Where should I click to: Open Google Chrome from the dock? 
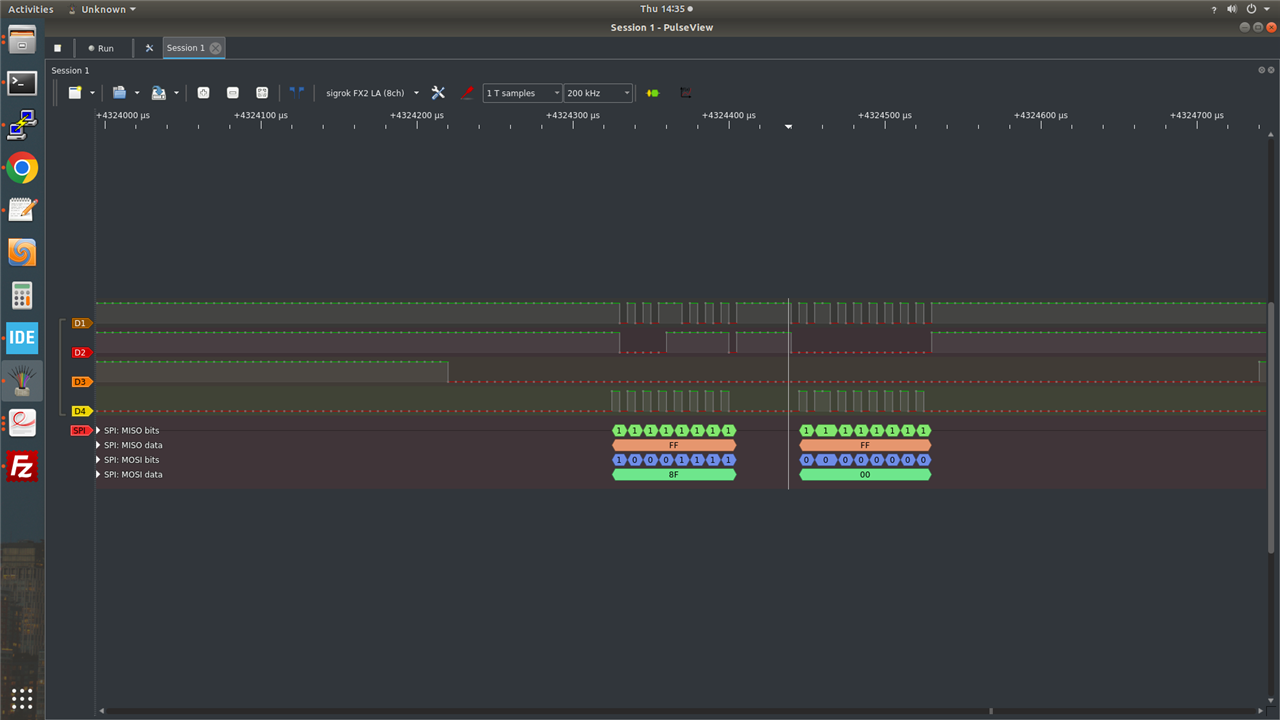(22, 168)
